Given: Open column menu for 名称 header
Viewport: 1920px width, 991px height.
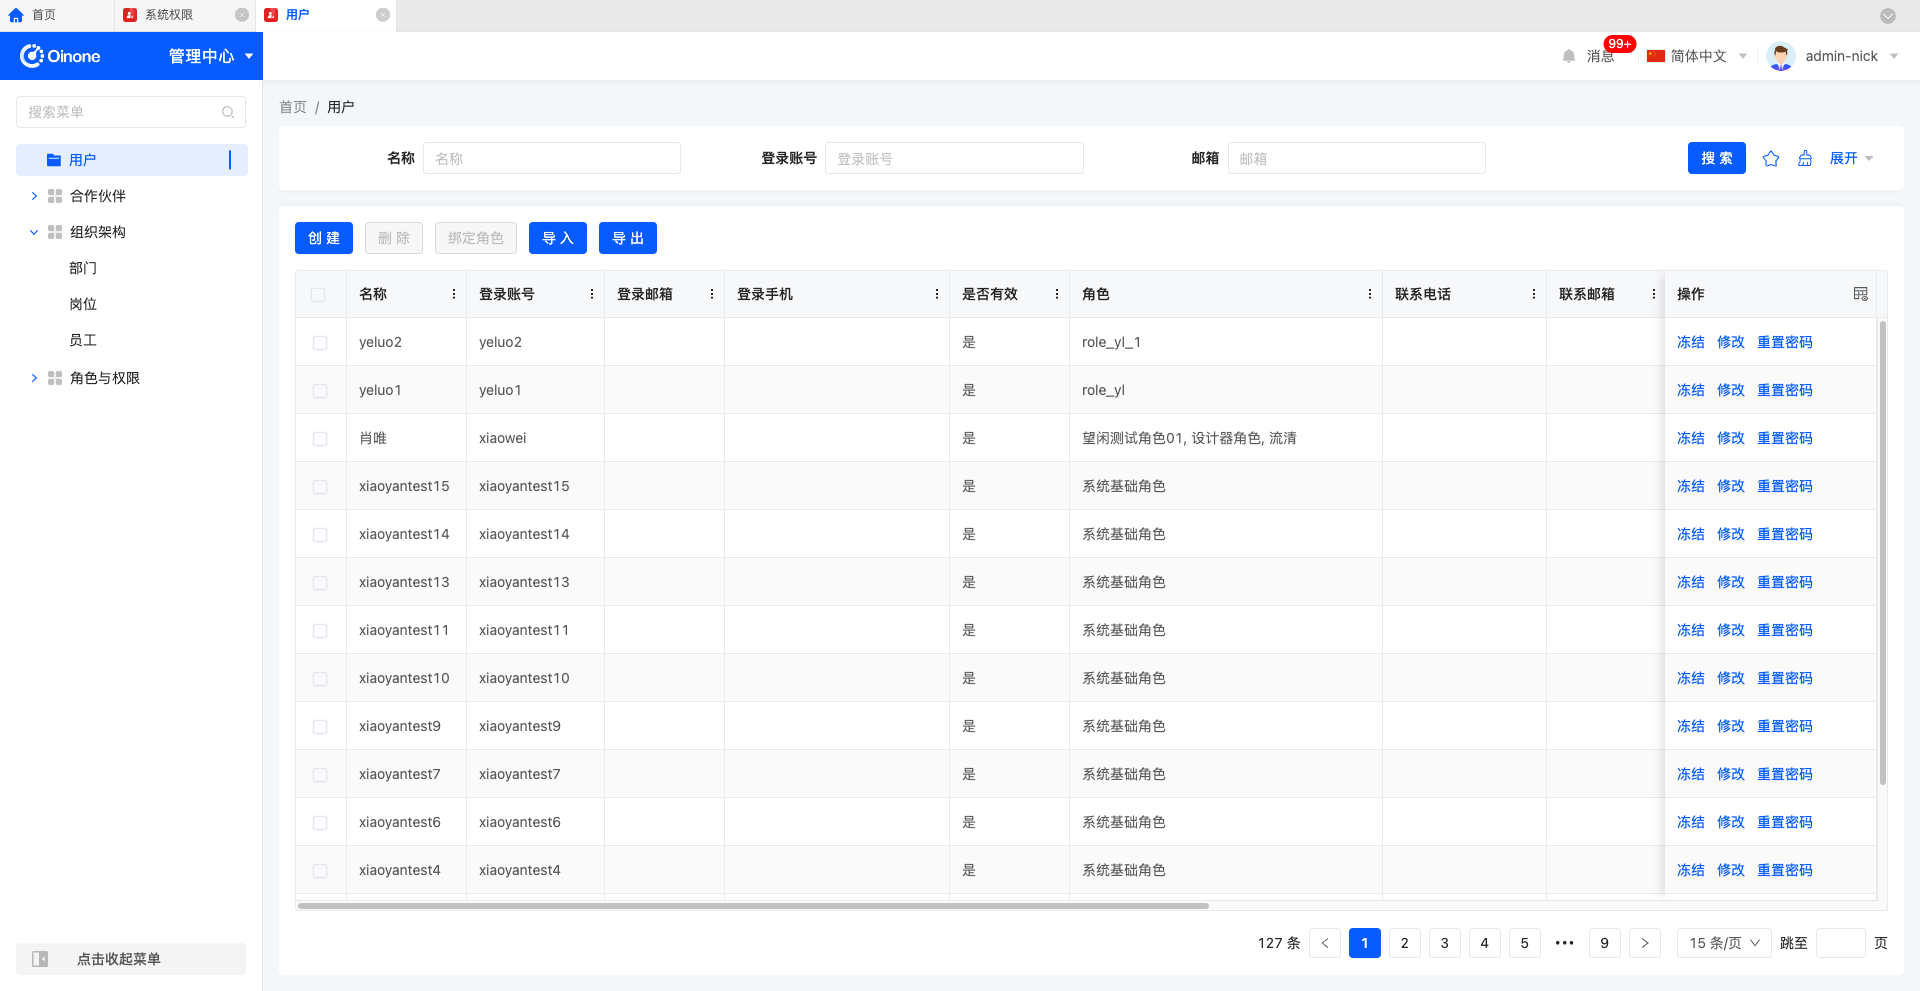Looking at the screenshot, I should 454,294.
